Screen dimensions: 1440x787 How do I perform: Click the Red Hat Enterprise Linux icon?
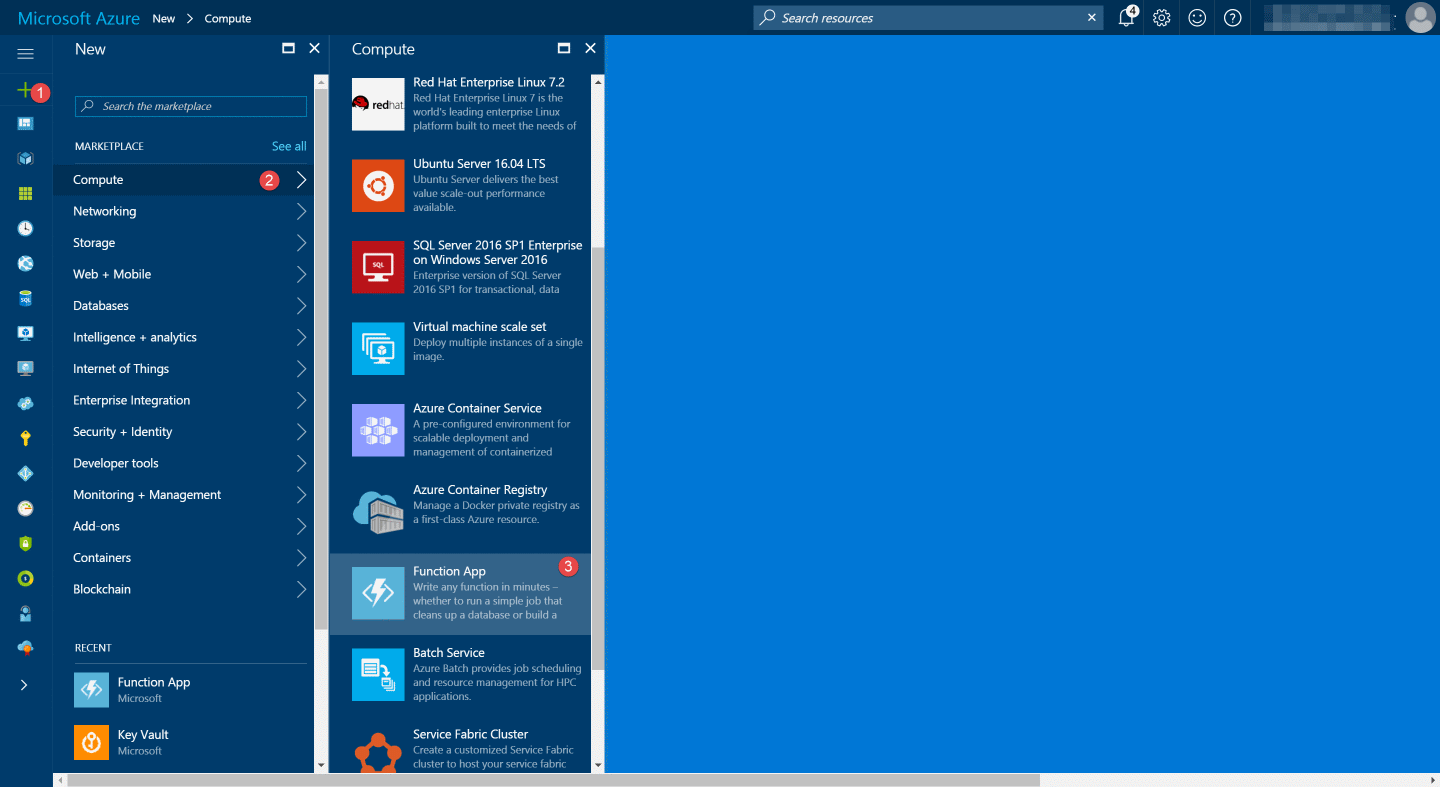378,104
